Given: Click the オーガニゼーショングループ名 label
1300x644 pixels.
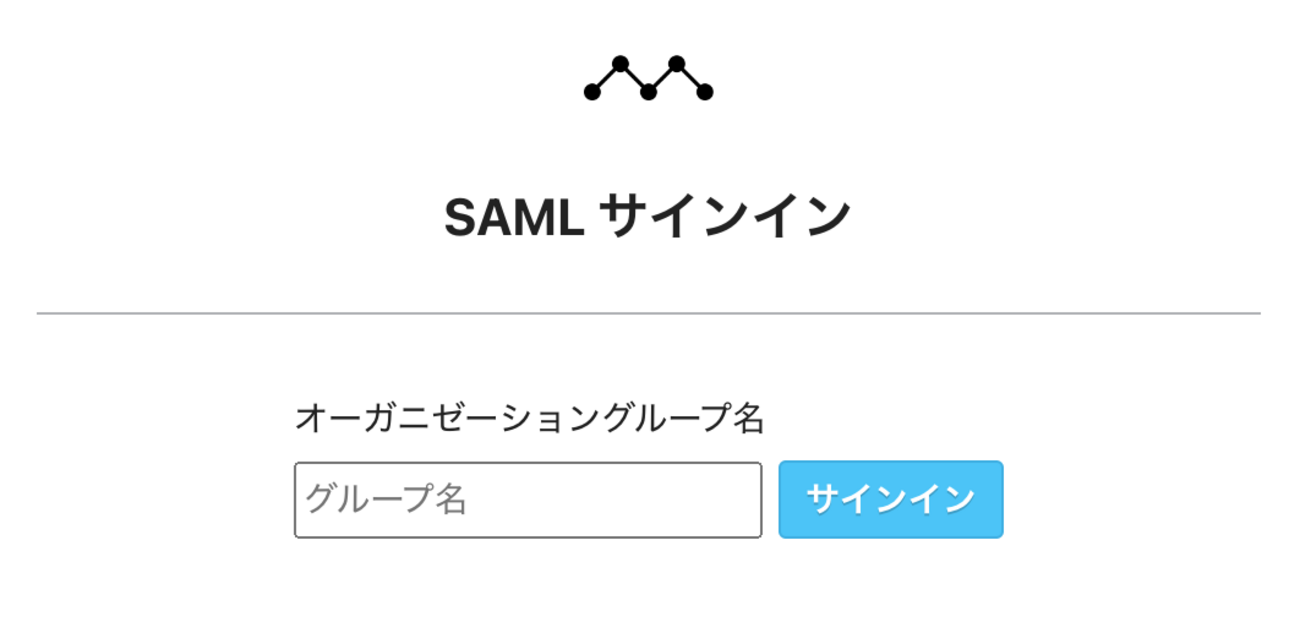Looking at the screenshot, I should (x=529, y=418).
